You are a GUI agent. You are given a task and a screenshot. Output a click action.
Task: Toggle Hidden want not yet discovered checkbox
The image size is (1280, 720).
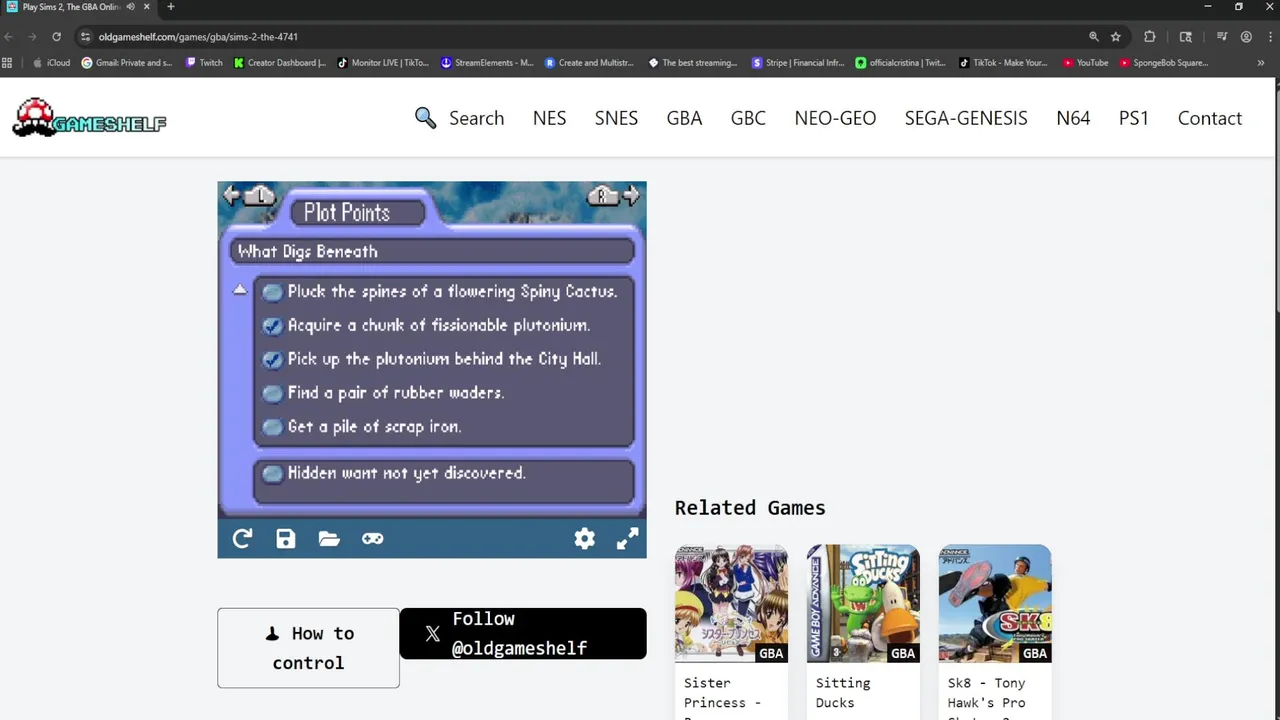(272, 474)
